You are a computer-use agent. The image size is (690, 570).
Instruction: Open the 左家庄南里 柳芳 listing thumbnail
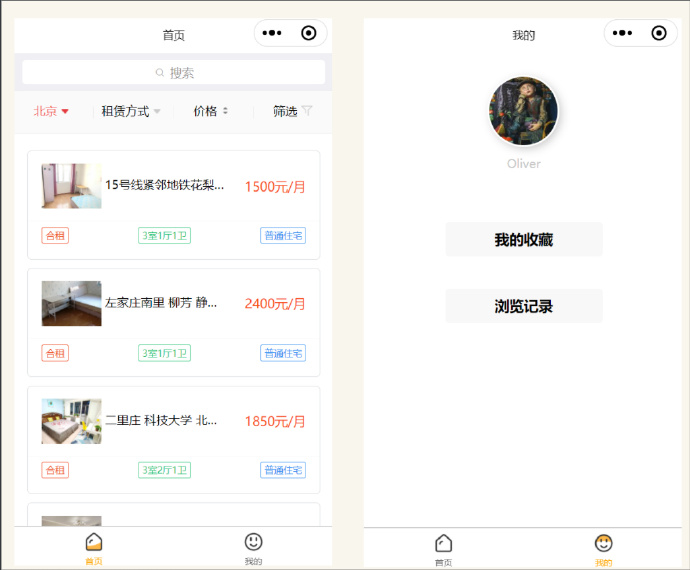(x=71, y=303)
